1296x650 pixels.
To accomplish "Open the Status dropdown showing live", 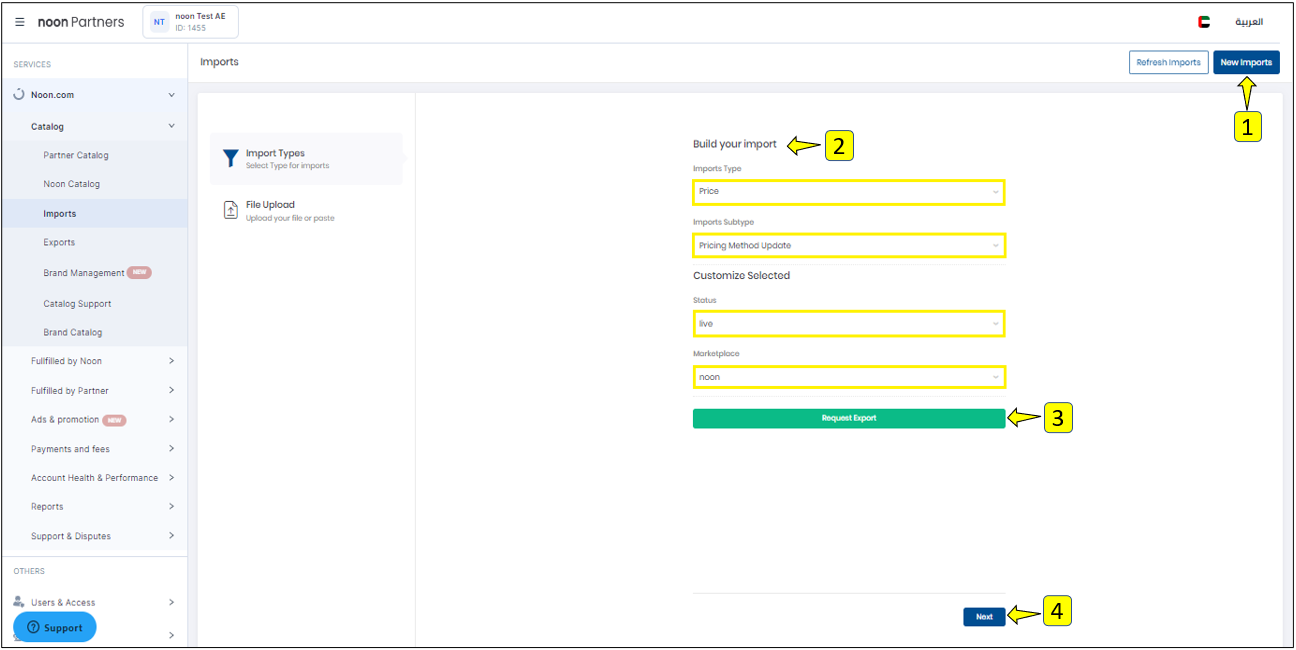I will coord(848,324).
